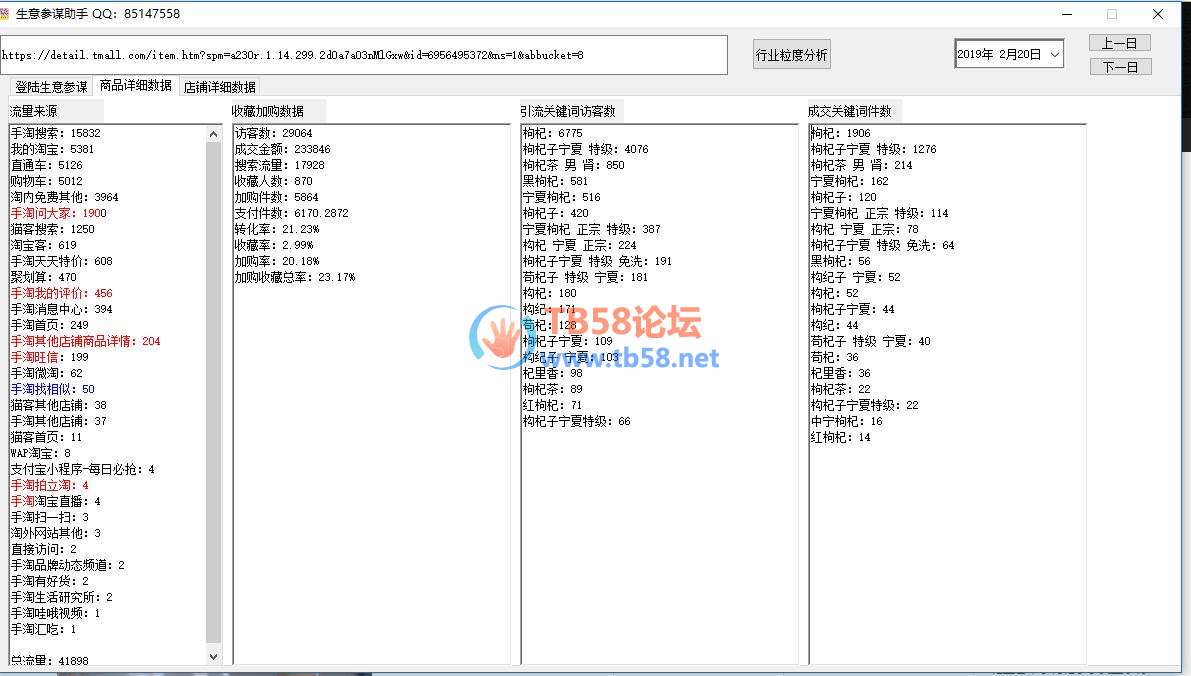This screenshot has height=676, width=1191.
Task: Click transaction keyword 枸杞子宁夏 特级: 1276
Action: coord(874,149)
